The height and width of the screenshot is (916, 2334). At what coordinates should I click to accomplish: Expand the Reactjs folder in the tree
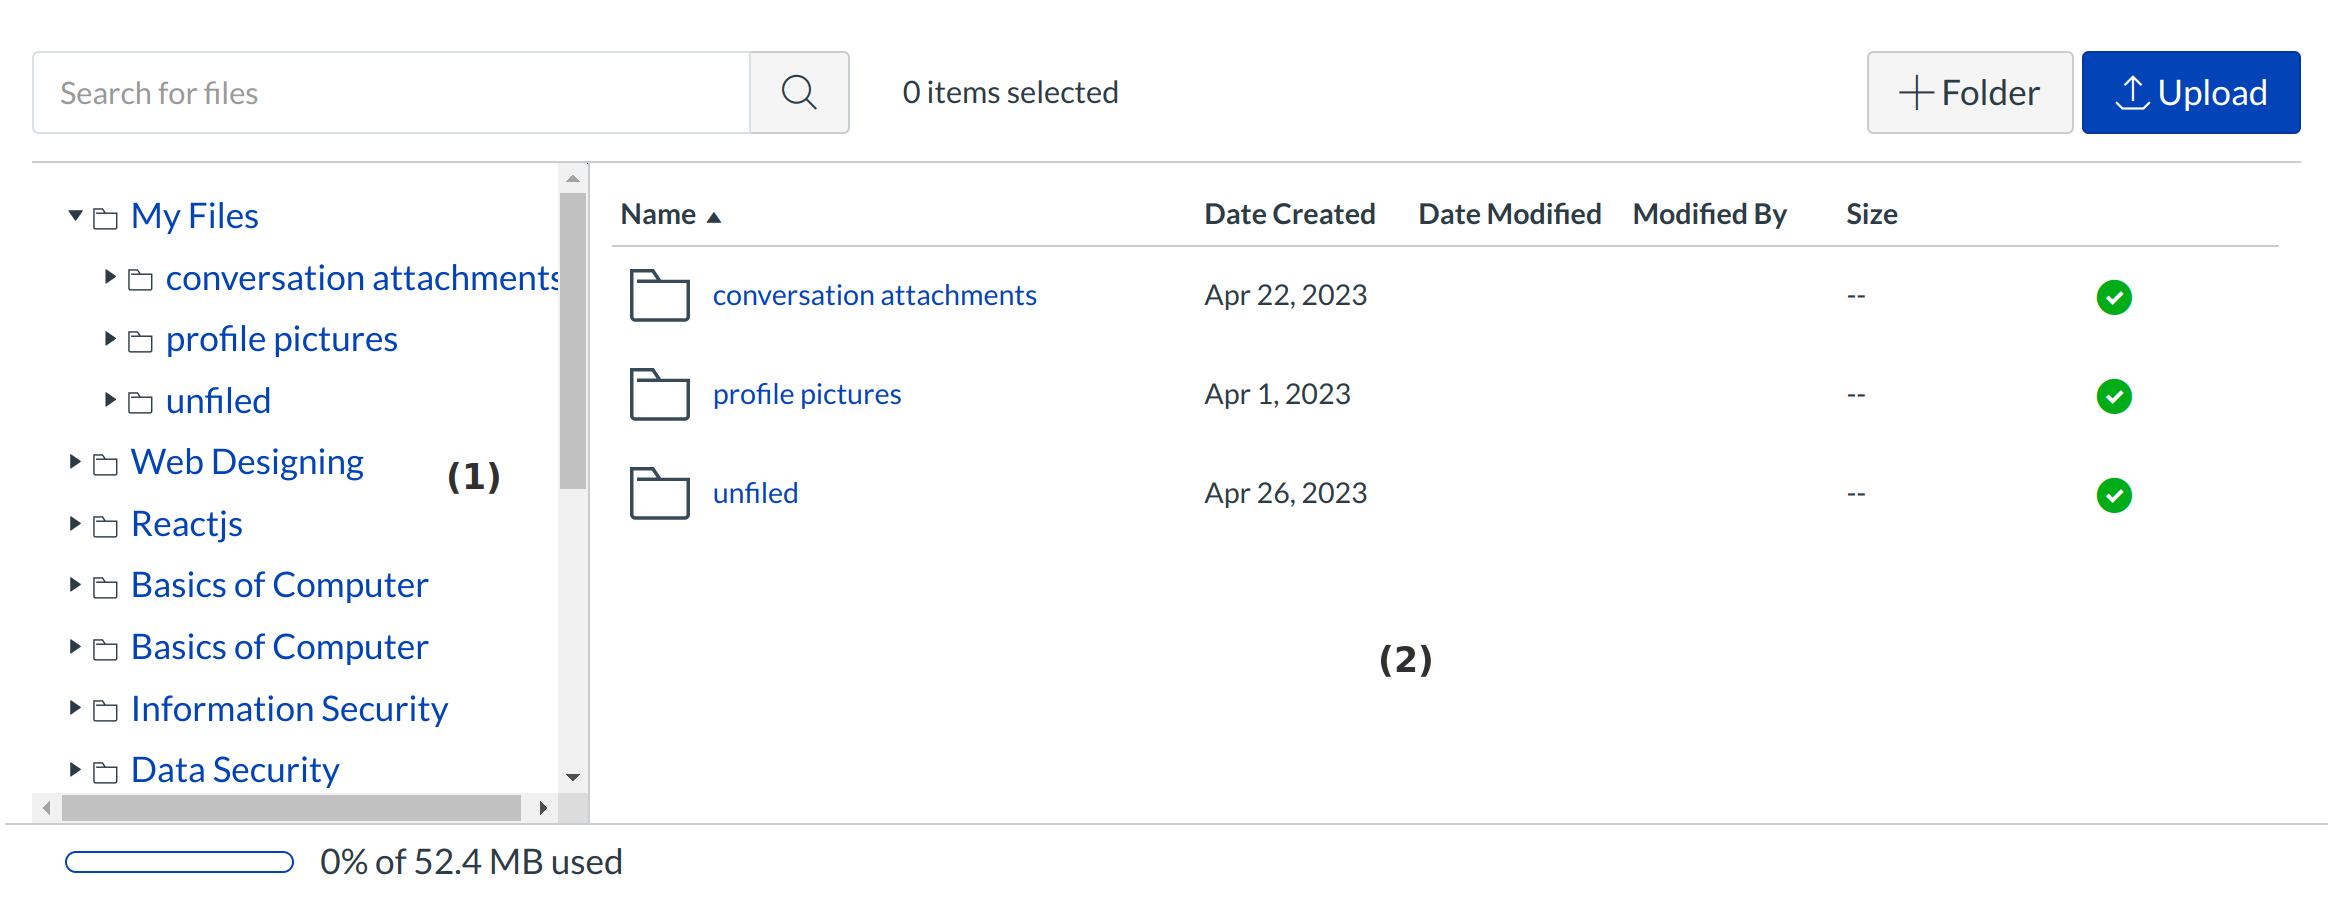(x=75, y=524)
